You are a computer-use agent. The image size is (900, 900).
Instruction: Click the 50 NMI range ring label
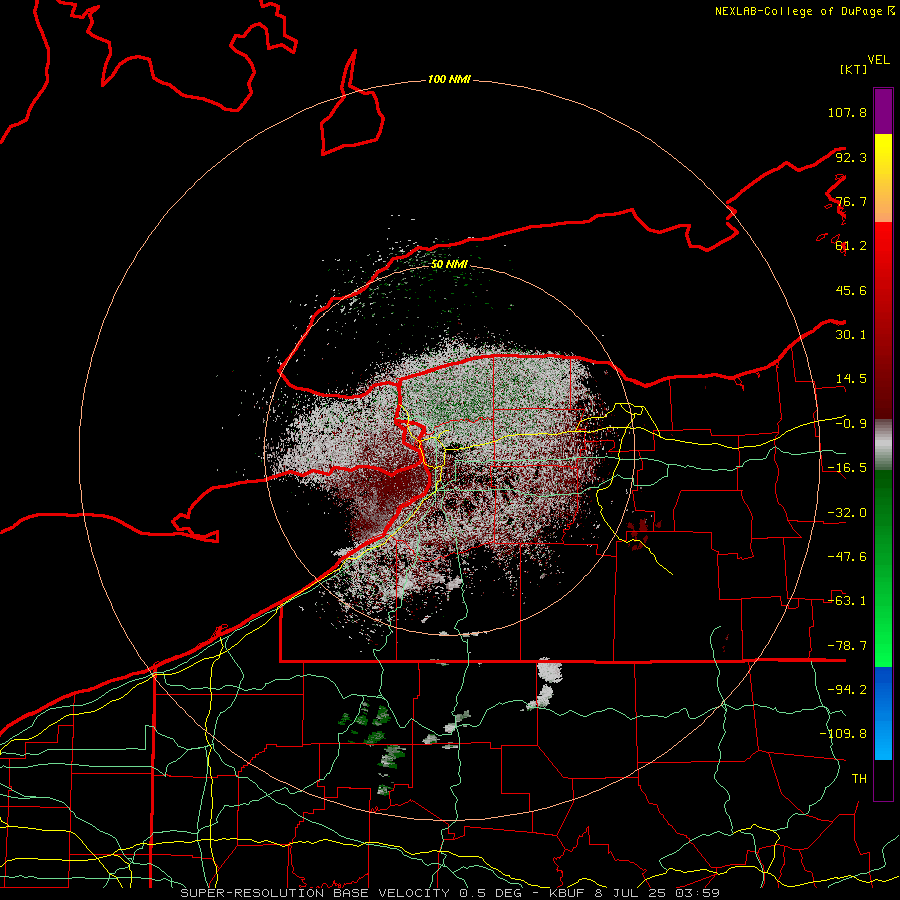(x=449, y=265)
